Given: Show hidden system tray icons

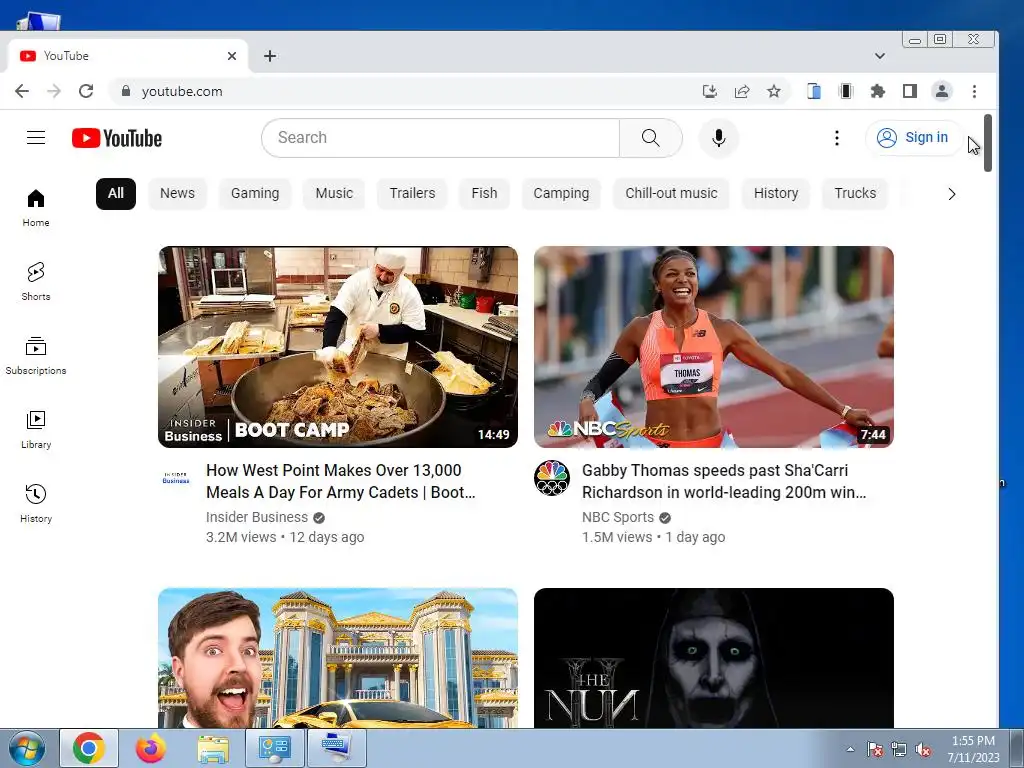Looking at the screenshot, I should (x=850, y=749).
